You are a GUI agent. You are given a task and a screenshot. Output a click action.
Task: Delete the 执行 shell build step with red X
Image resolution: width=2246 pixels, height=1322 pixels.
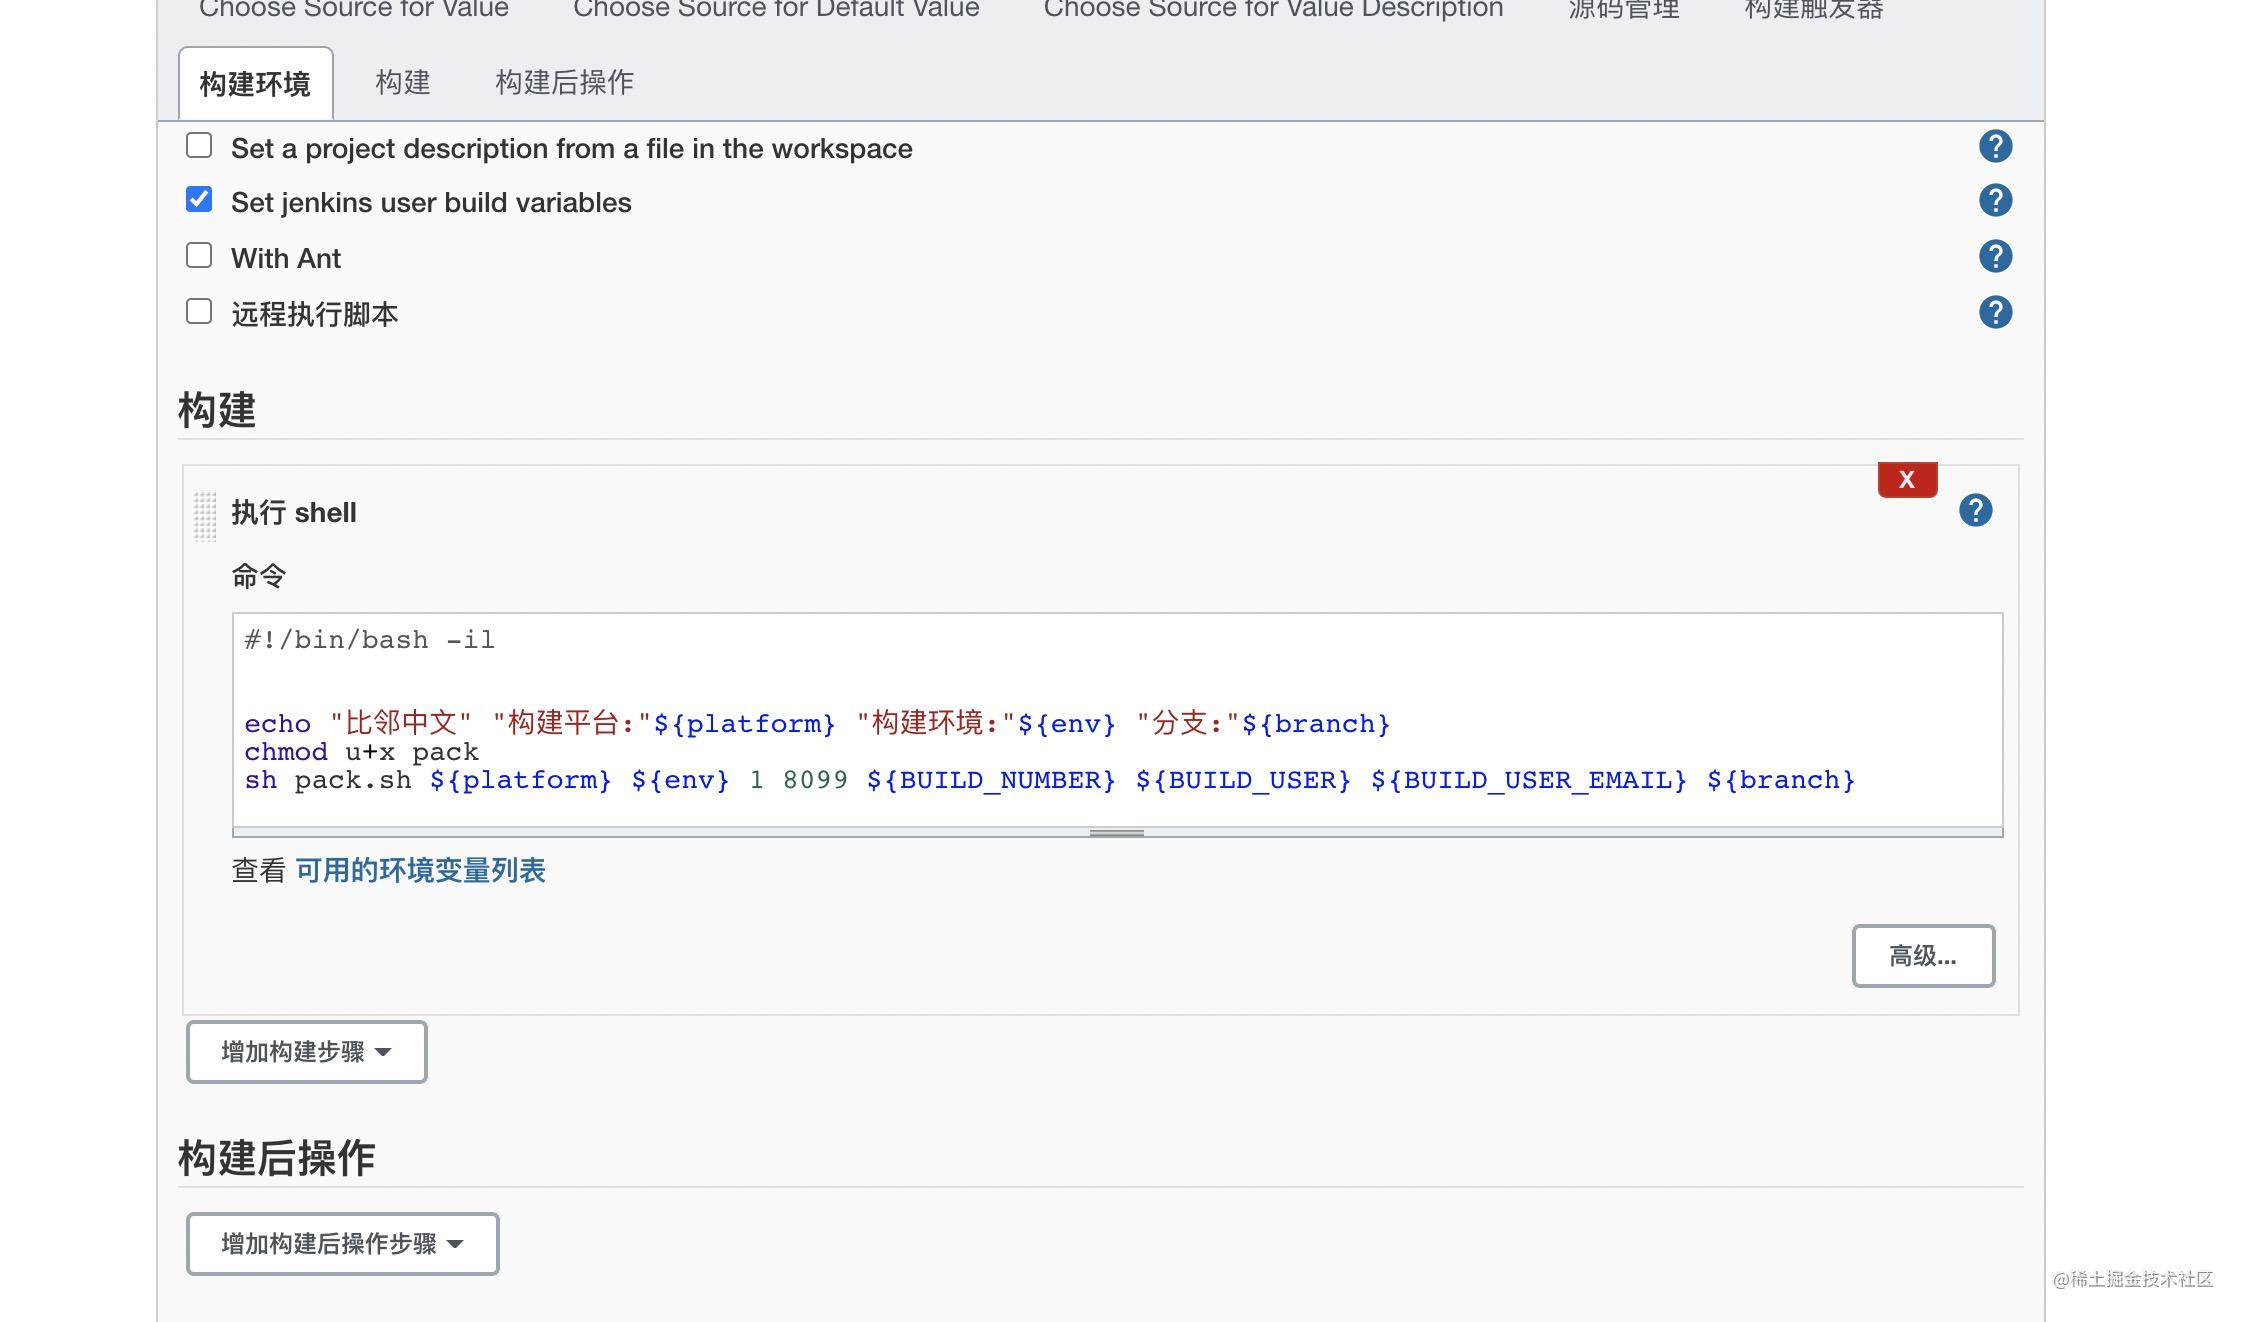(1907, 480)
